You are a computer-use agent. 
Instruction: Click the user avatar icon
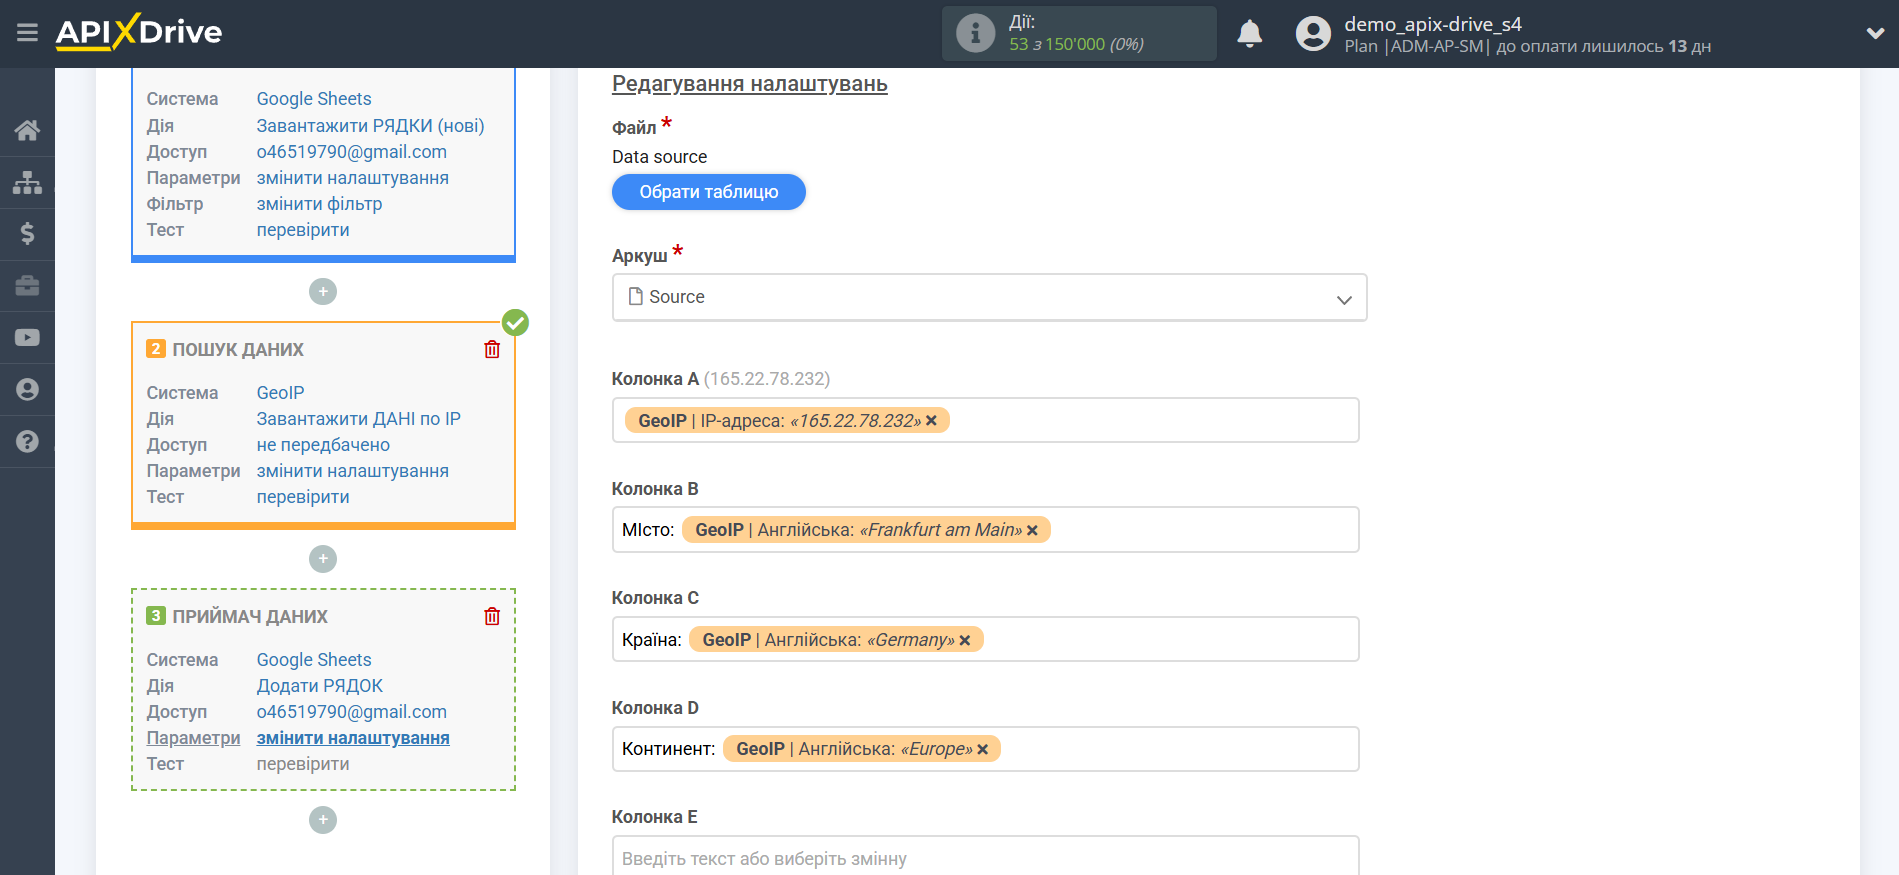[x=1313, y=33]
